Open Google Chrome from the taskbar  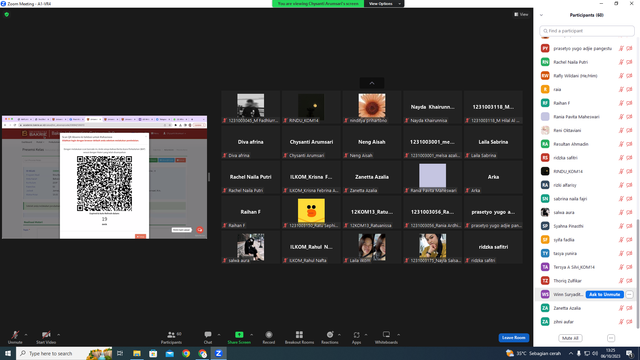pyautogui.click(x=186, y=353)
